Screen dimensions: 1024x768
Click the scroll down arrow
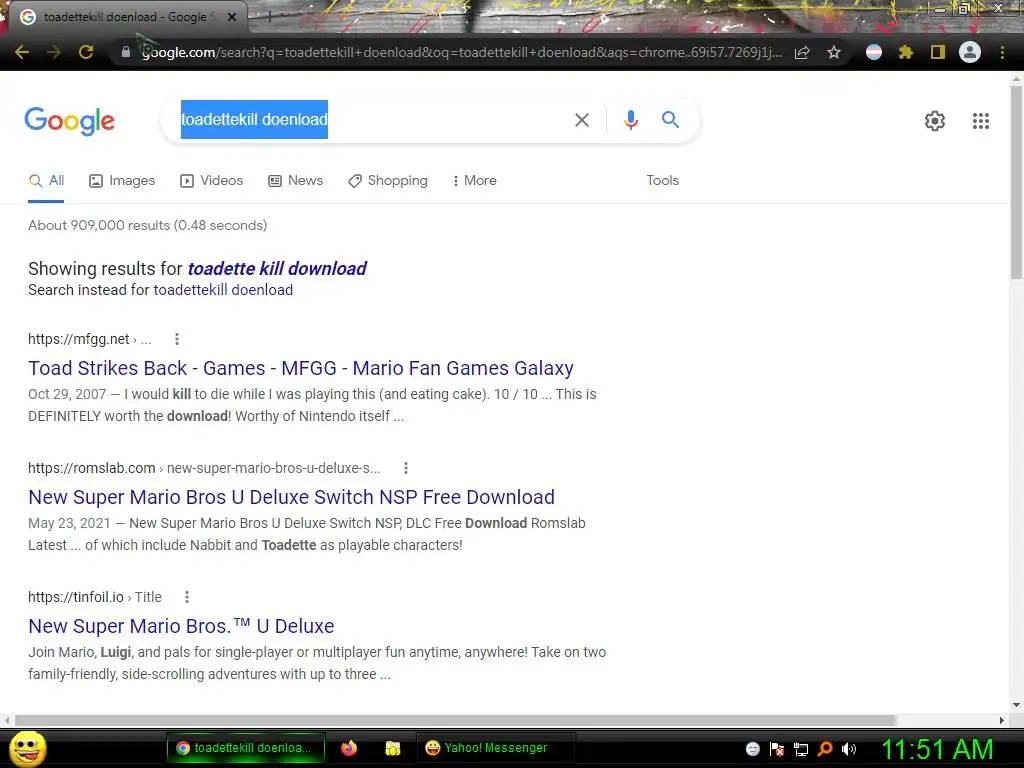pos(1016,705)
